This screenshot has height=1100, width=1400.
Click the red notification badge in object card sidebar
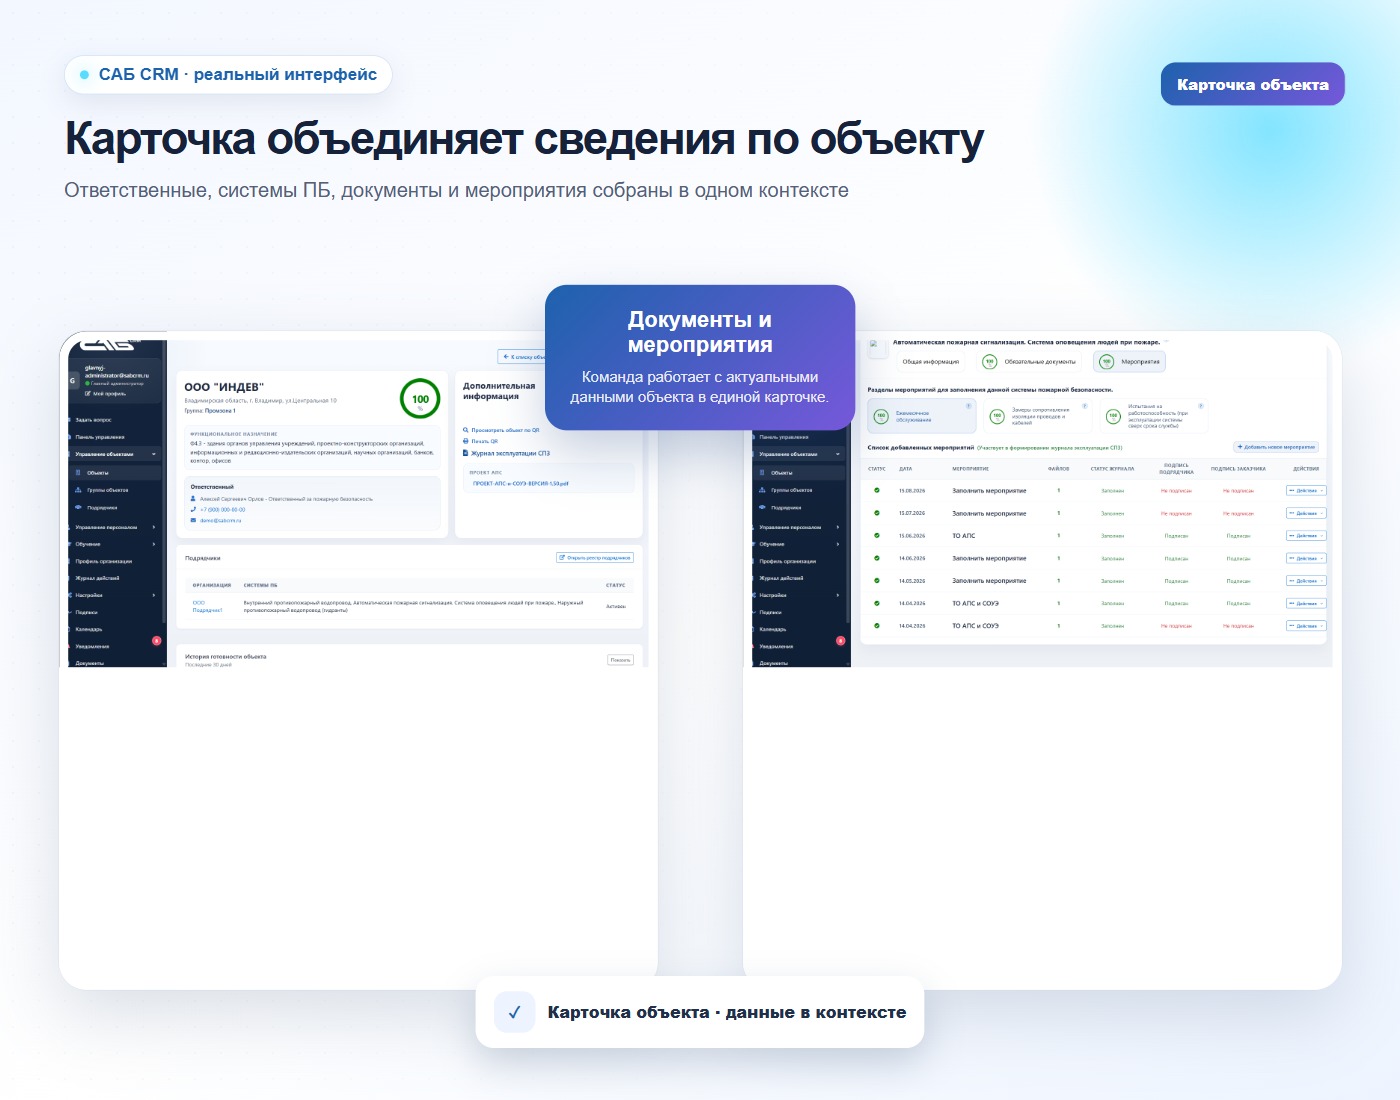coord(156,640)
